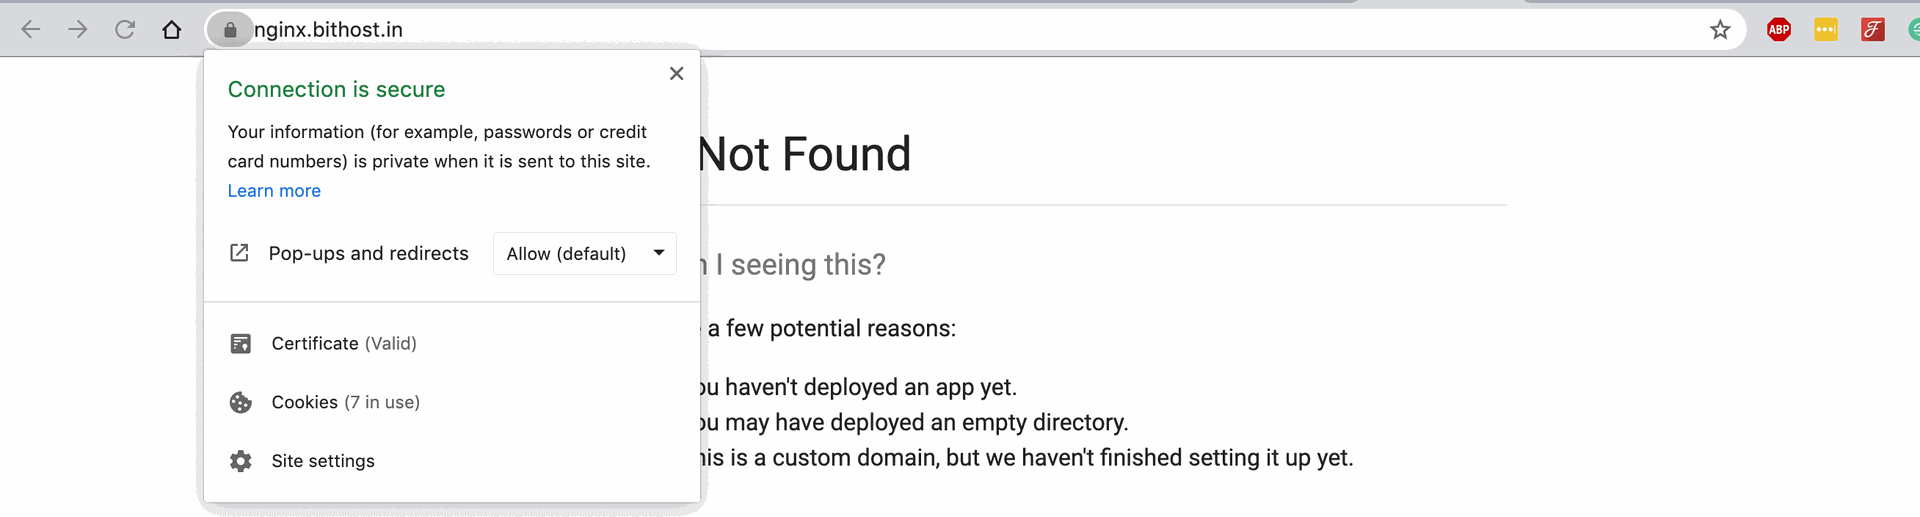Close the Connection is secure popup

677,73
